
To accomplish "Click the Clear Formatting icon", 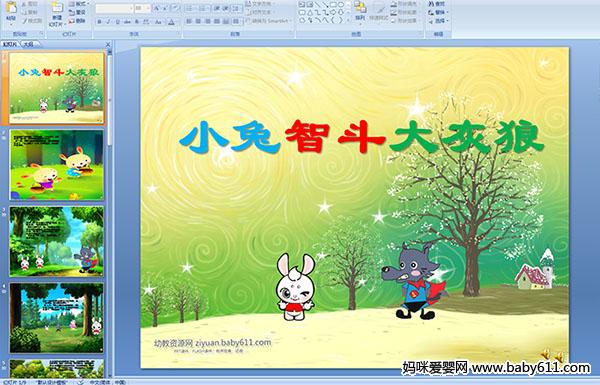I will [x=176, y=8].
